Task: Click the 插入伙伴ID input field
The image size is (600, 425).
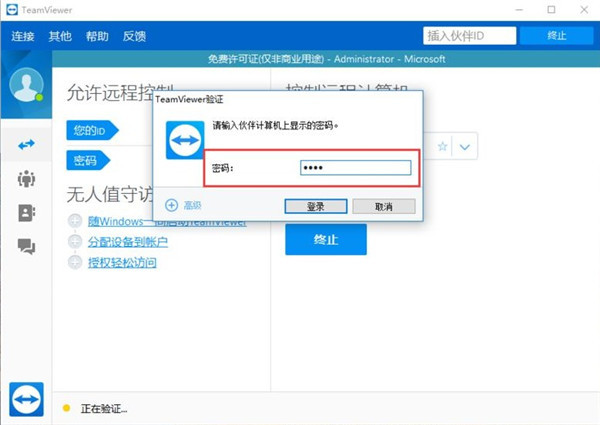Action: [470, 36]
